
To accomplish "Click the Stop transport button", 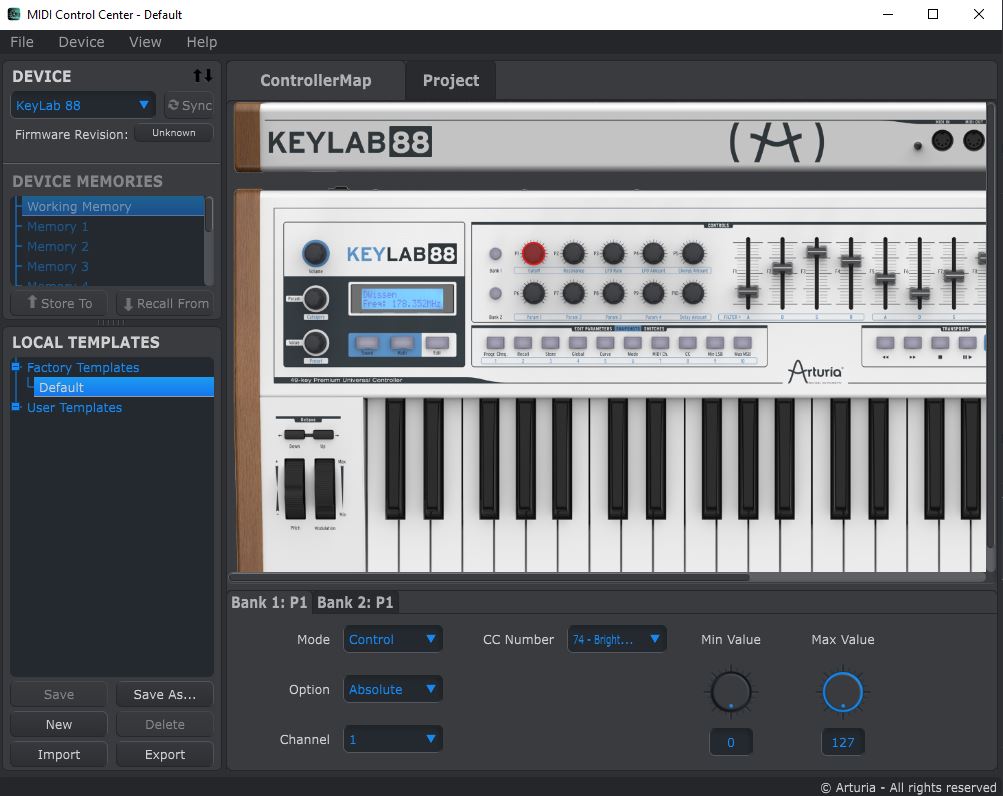I will pos(940,343).
